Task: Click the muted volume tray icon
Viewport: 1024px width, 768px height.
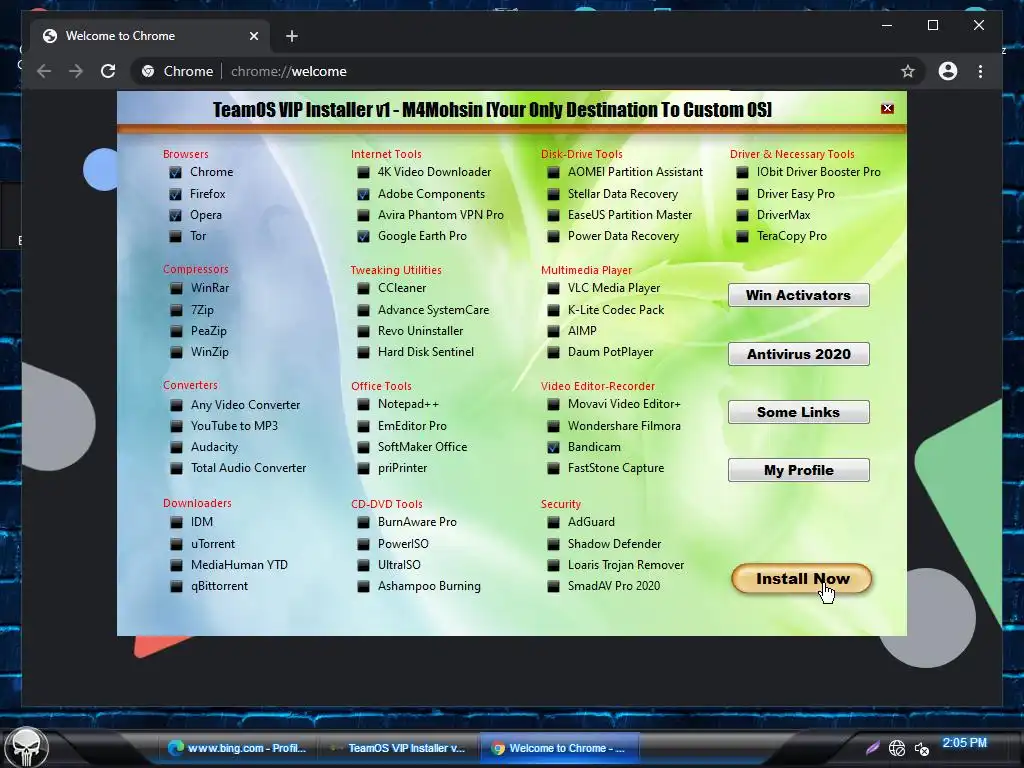Action: click(922, 748)
